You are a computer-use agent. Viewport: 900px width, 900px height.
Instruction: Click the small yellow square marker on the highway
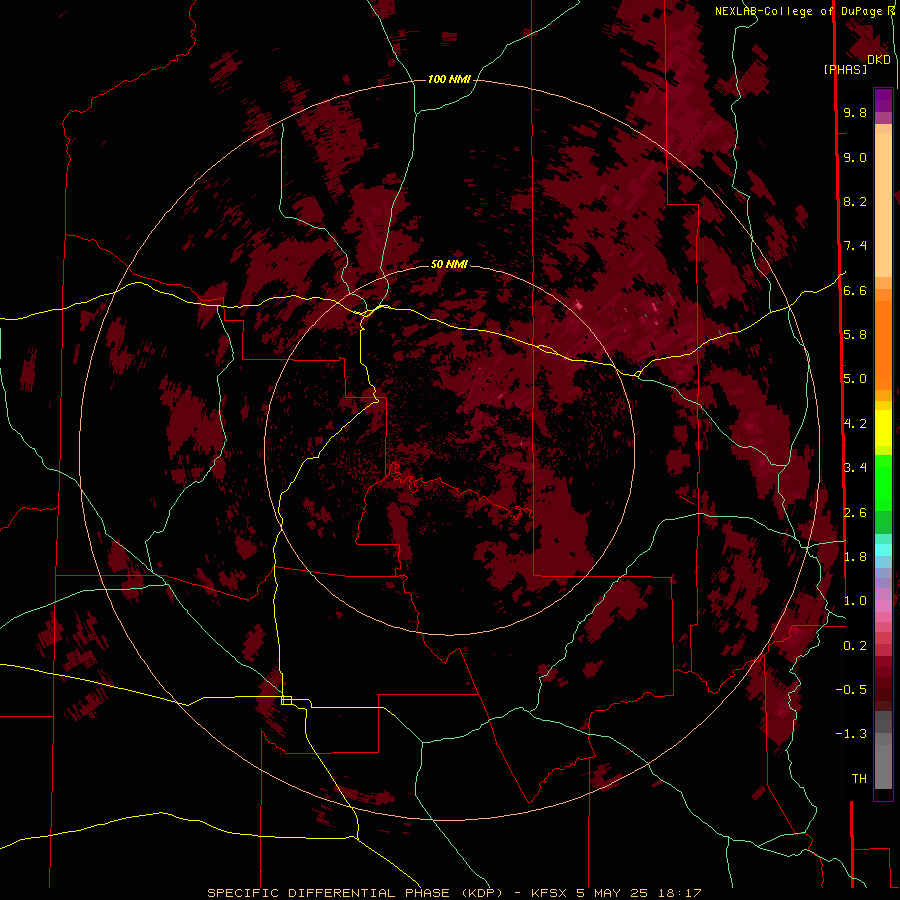[x=286, y=700]
